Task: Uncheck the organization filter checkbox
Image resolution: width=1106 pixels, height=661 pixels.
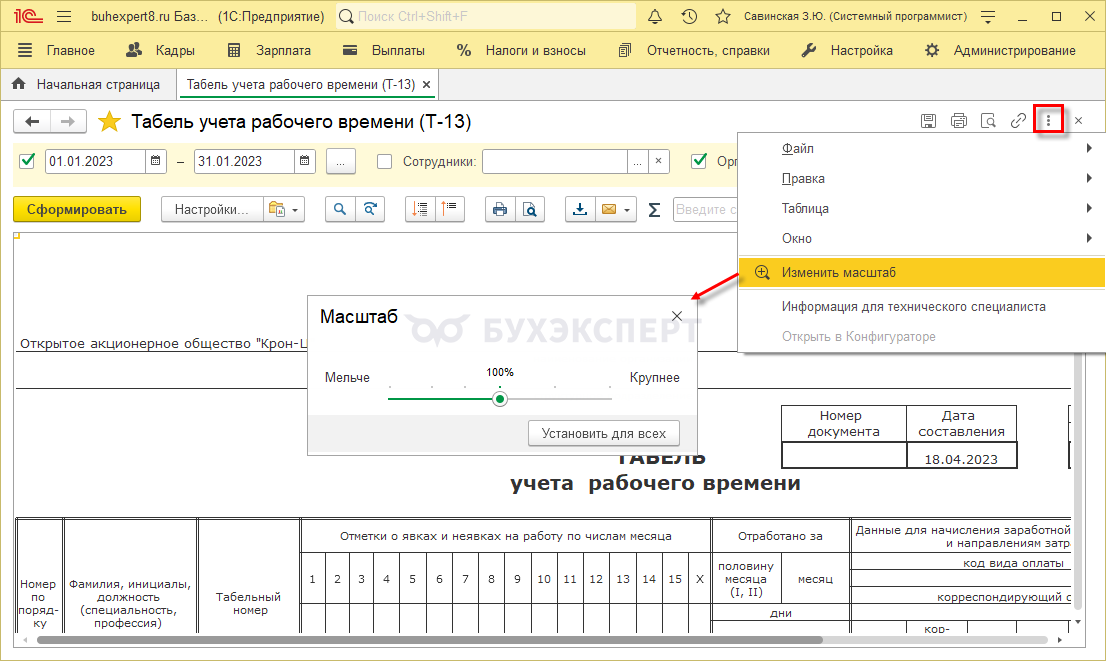Action: pos(699,161)
